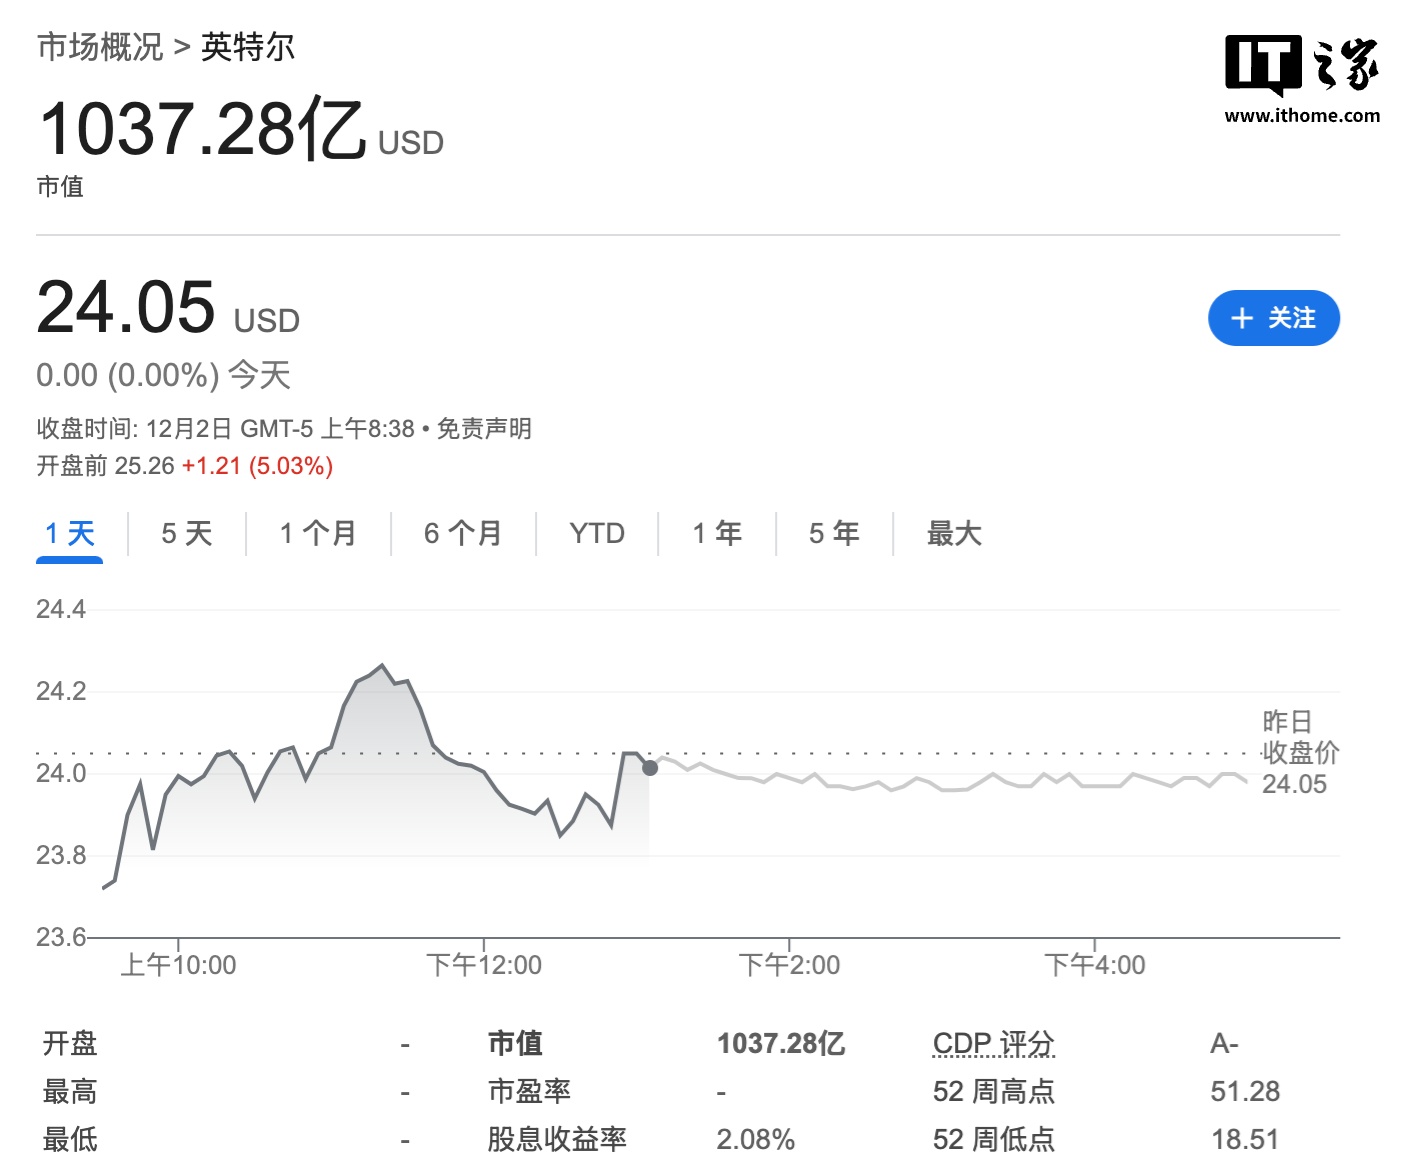
Task: Click the 昨日收盘价 24.05 label
Action: (x=1299, y=753)
